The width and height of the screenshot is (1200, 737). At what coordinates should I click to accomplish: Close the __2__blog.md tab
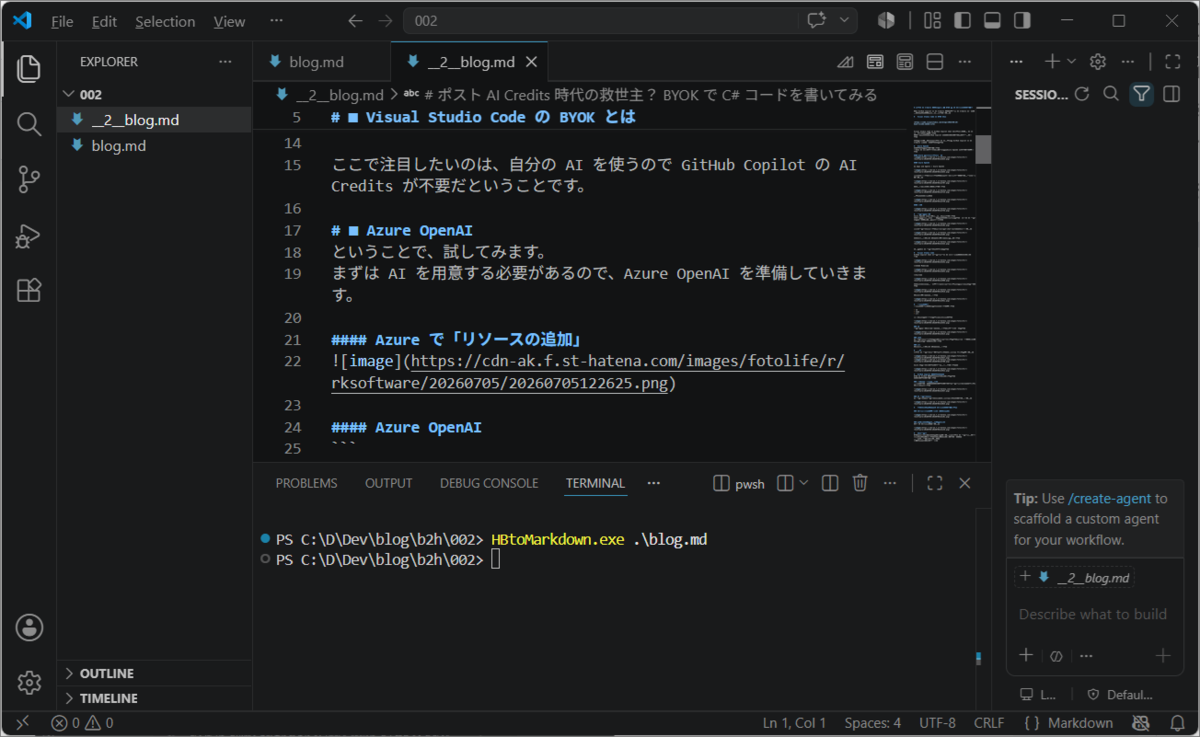pyautogui.click(x=532, y=62)
